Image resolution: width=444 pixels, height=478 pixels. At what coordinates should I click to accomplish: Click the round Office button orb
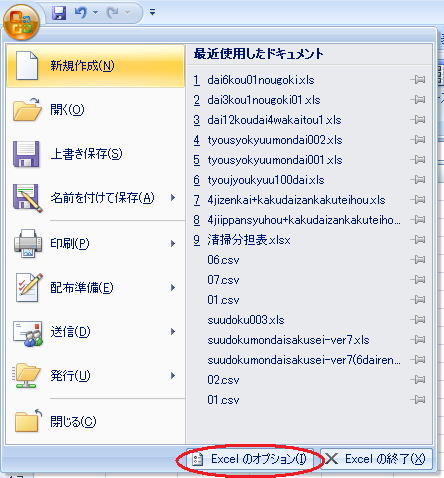pos(21,22)
